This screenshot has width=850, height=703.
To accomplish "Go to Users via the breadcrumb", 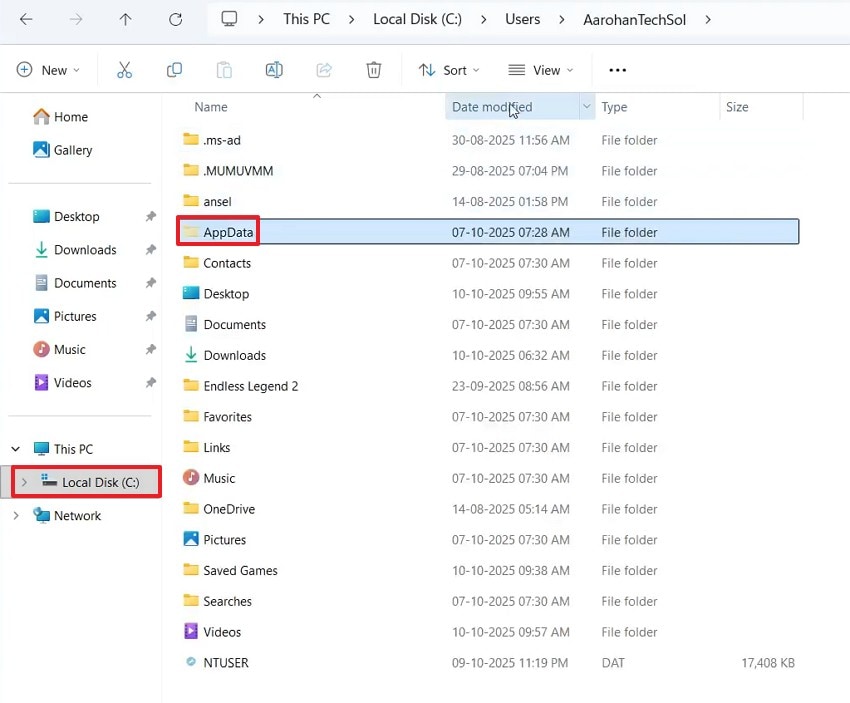I will click(522, 19).
